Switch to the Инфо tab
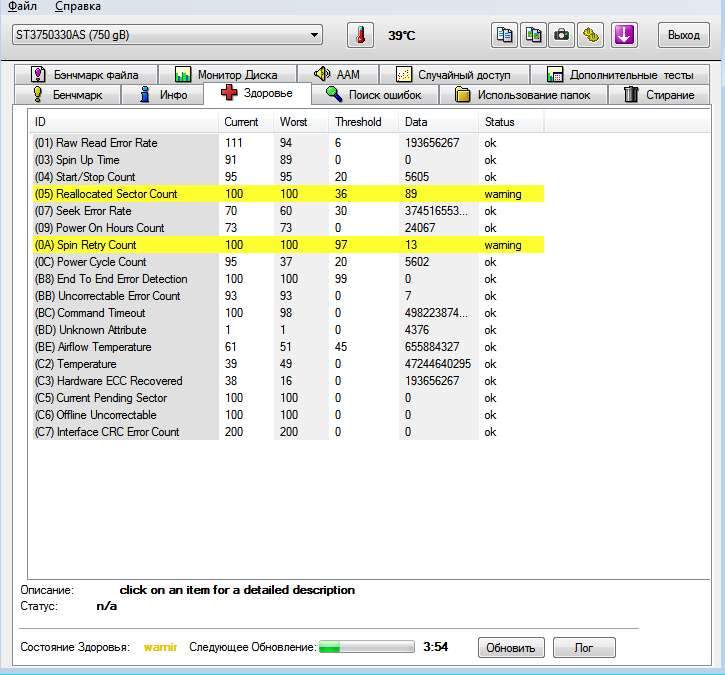 click(163, 95)
